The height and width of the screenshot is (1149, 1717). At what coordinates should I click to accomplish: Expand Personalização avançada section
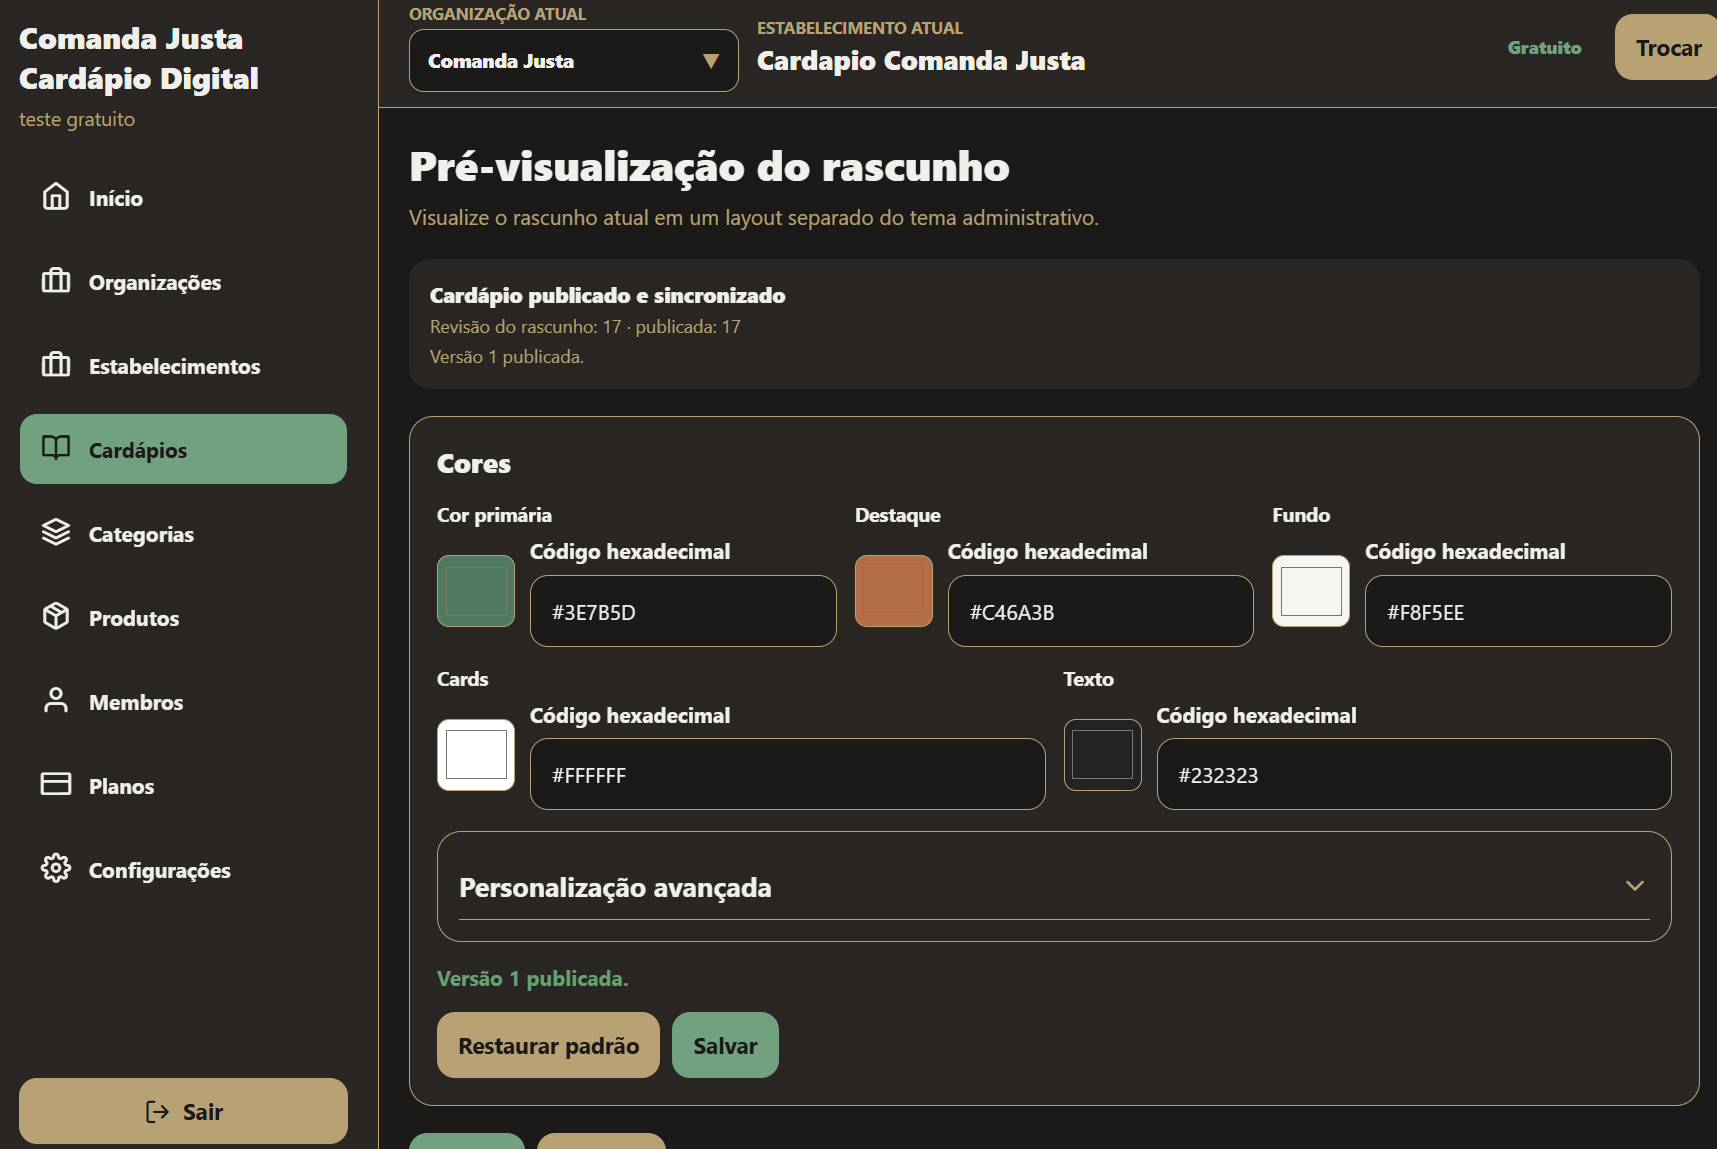[1054, 887]
